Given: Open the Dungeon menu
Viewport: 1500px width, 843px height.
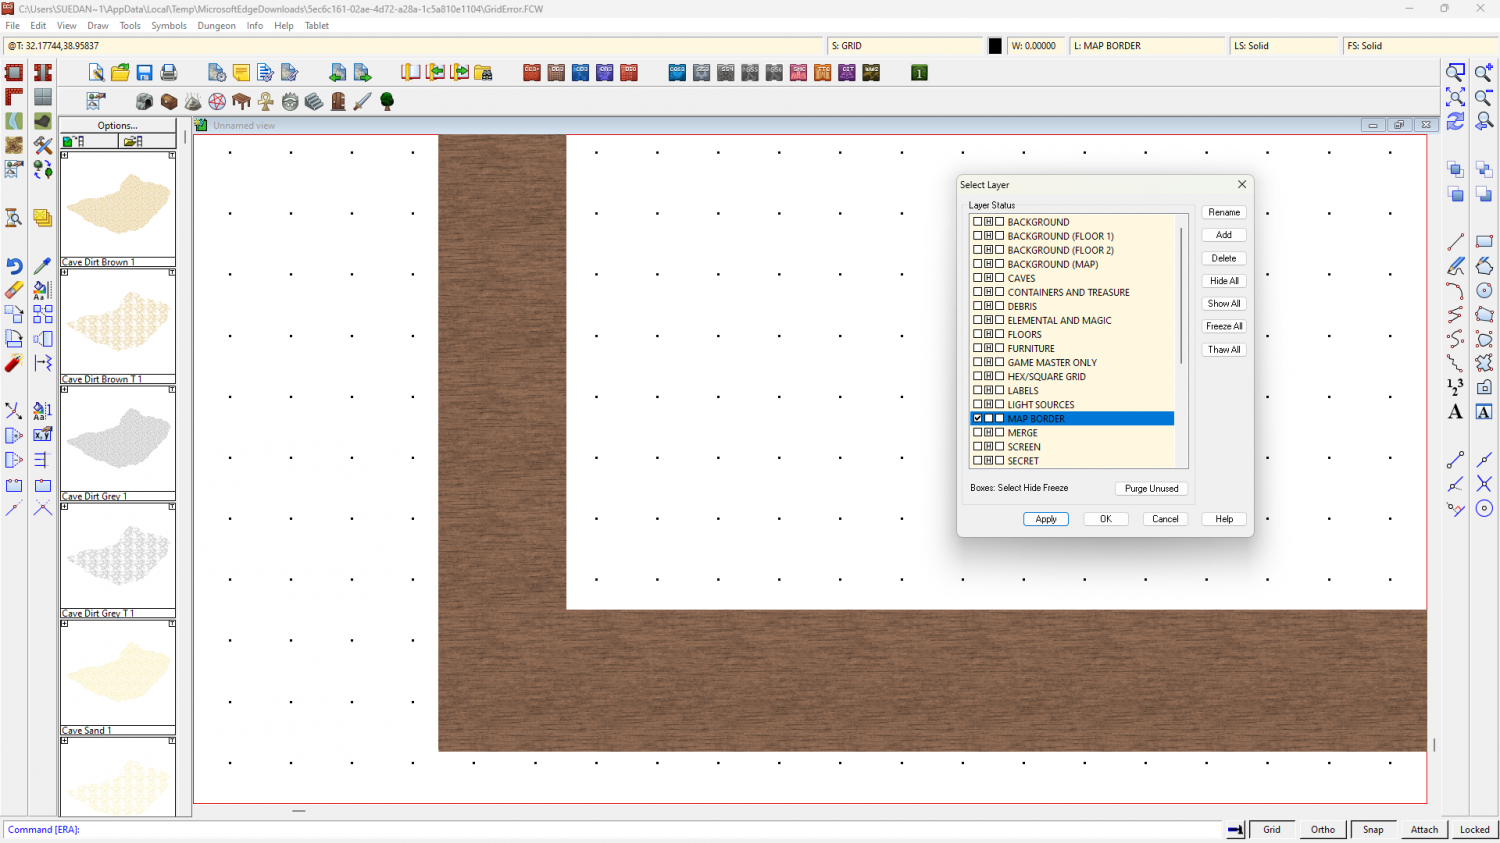Looking at the screenshot, I should coord(216,26).
